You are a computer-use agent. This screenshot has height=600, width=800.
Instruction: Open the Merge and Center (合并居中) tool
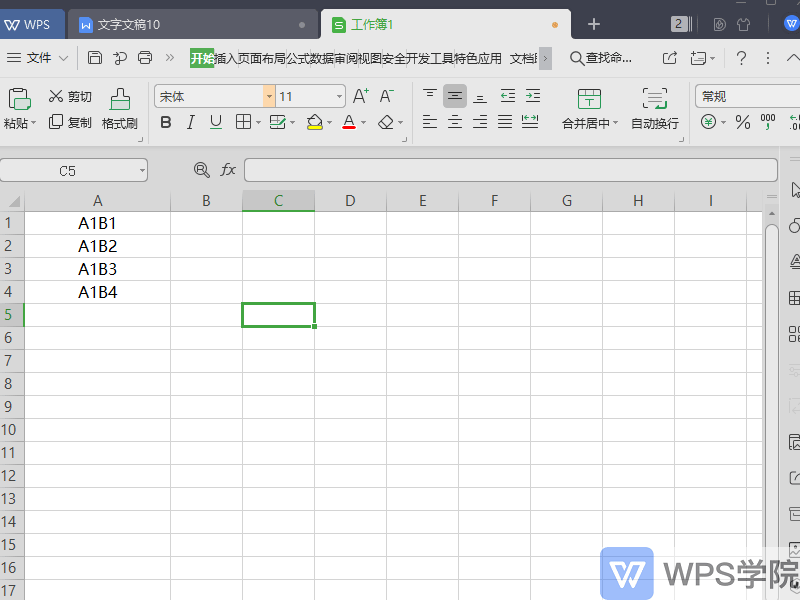click(589, 108)
